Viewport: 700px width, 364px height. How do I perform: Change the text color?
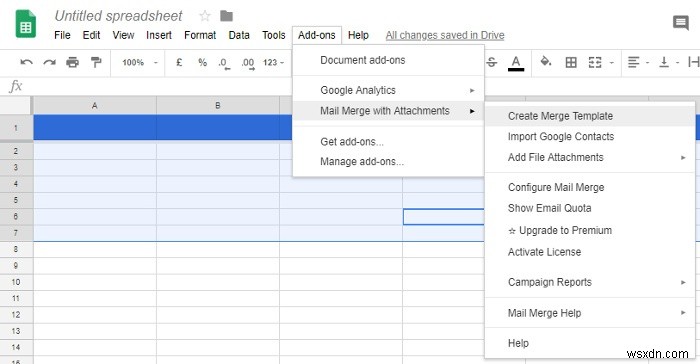point(516,63)
